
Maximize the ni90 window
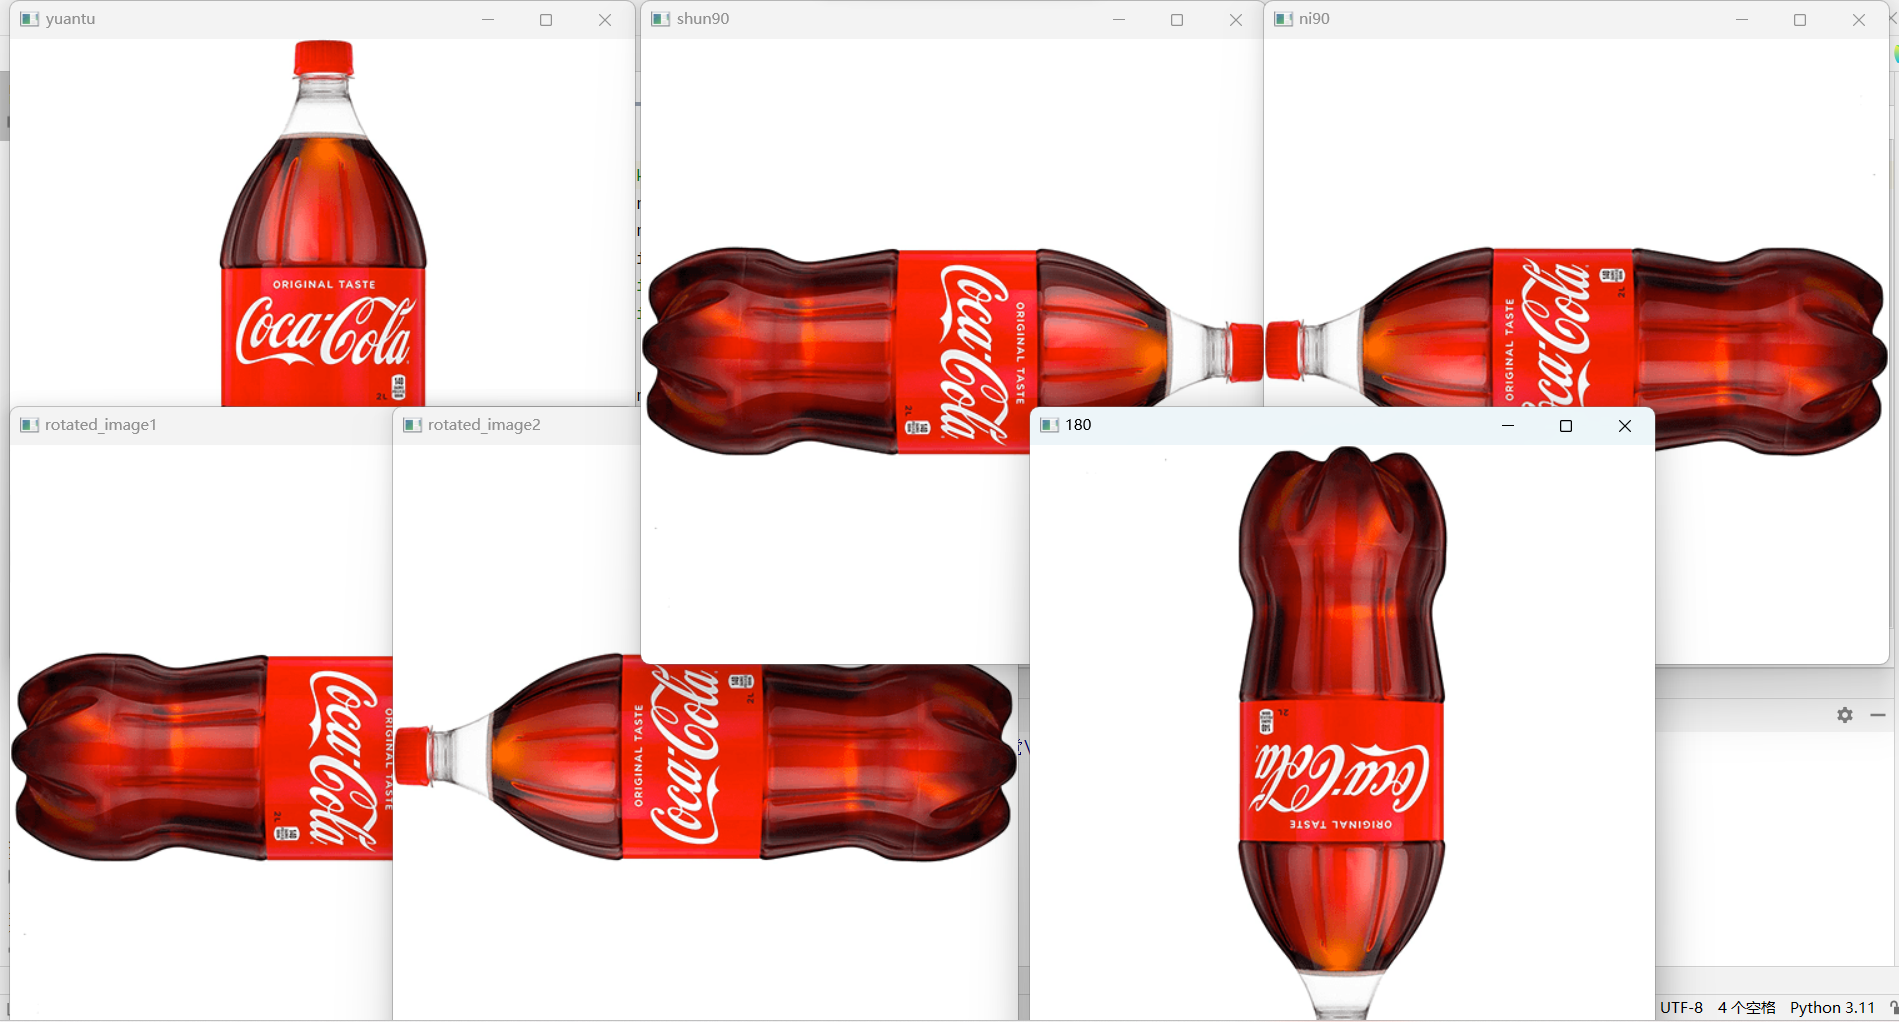pos(1800,20)
